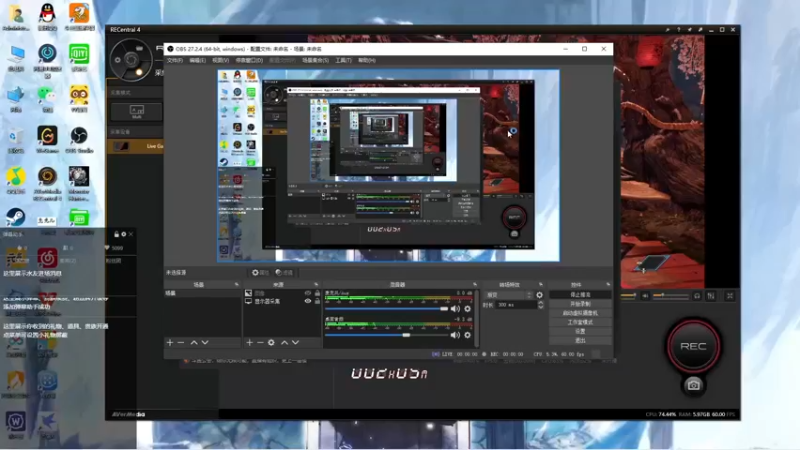
Task: Pop out the 混音器 dock using its header icon
Action: tap(474, 284)
